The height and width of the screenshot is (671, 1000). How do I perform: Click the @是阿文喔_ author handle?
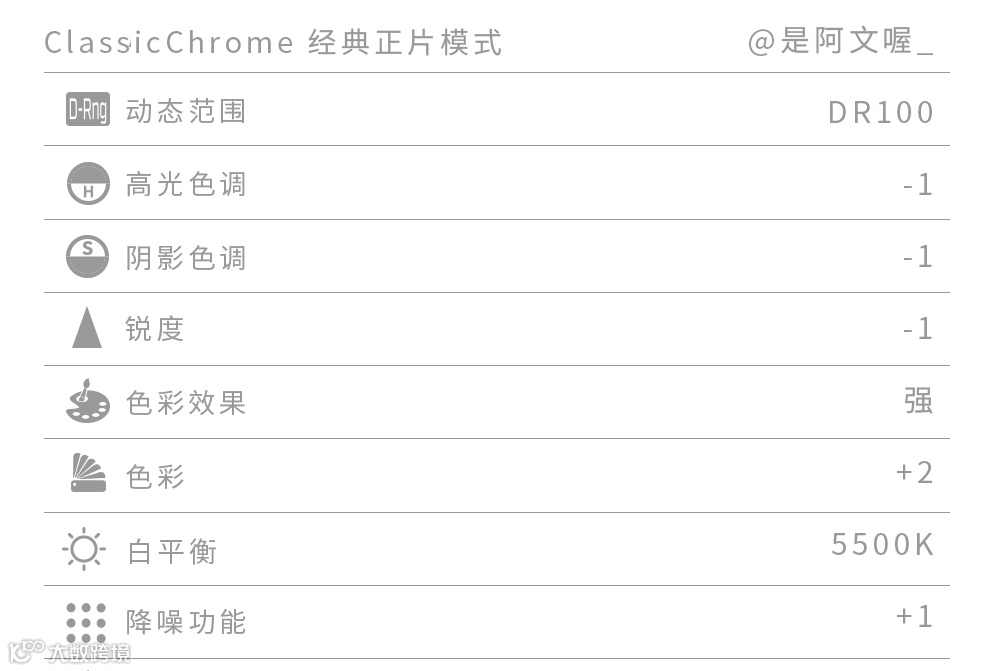[x=841, y=41]
